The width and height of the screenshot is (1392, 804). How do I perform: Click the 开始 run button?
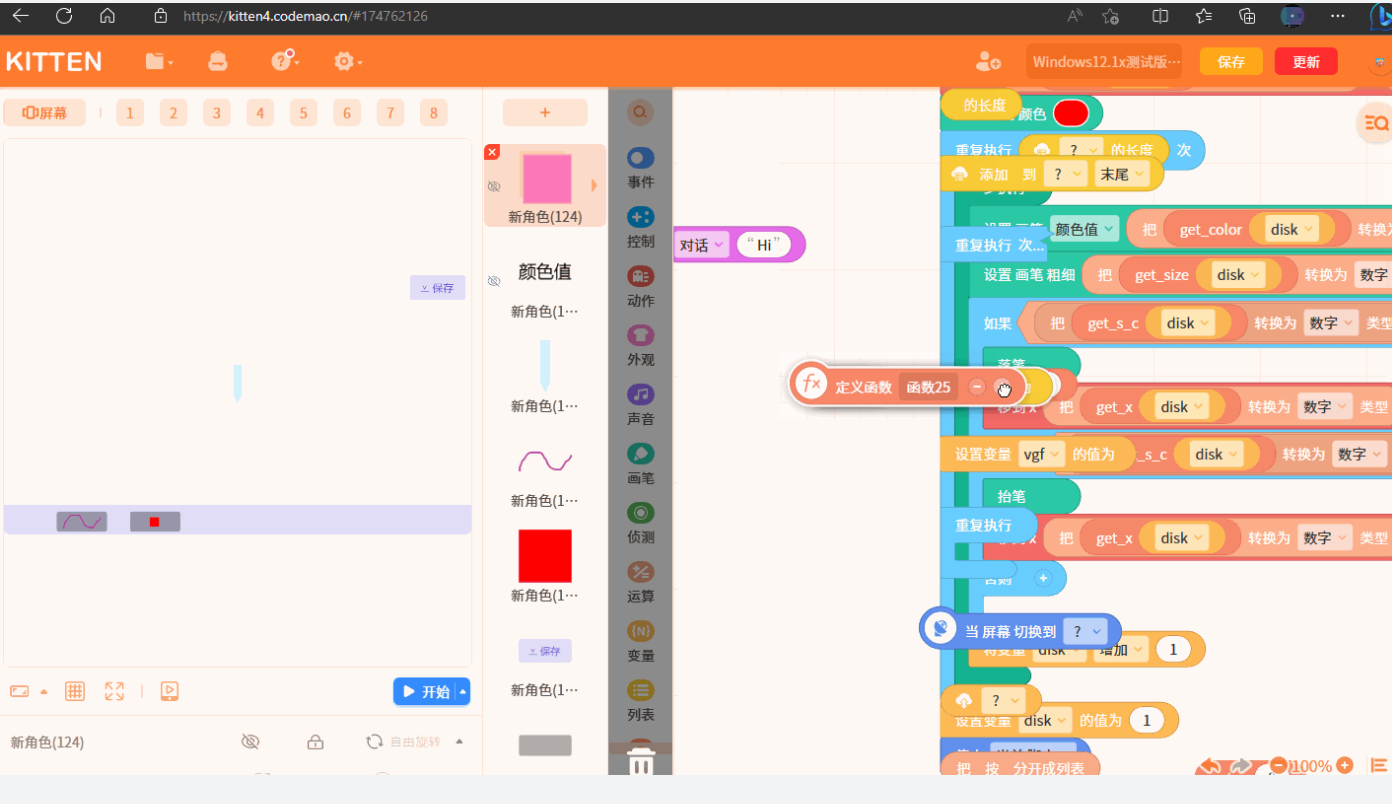point(425,691)
